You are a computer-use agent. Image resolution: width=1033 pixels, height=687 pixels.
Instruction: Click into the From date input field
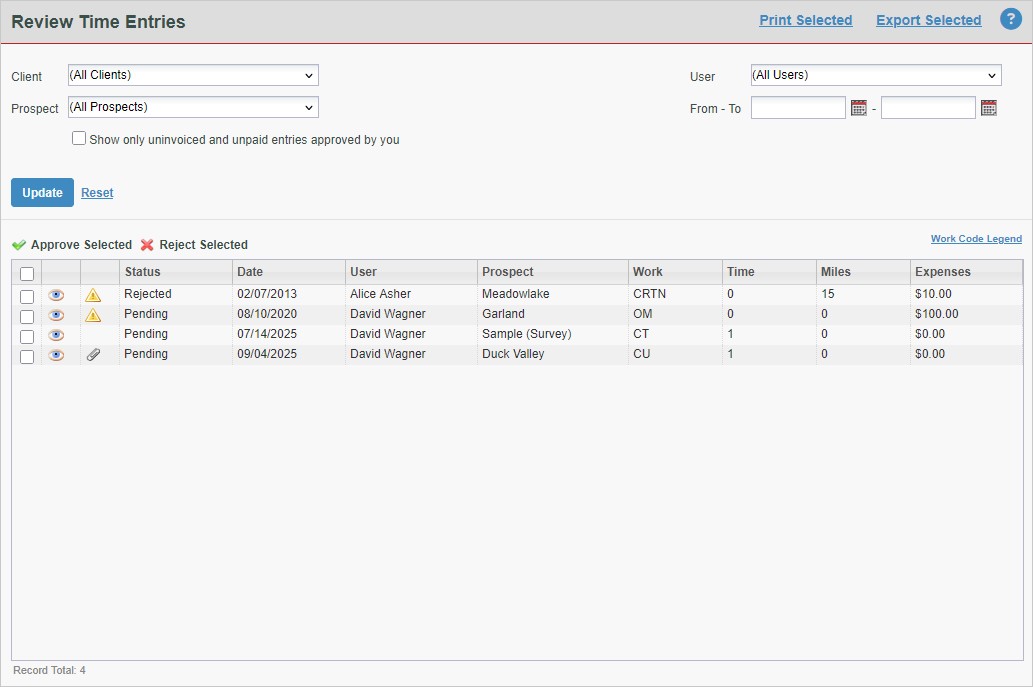(797, 108)
